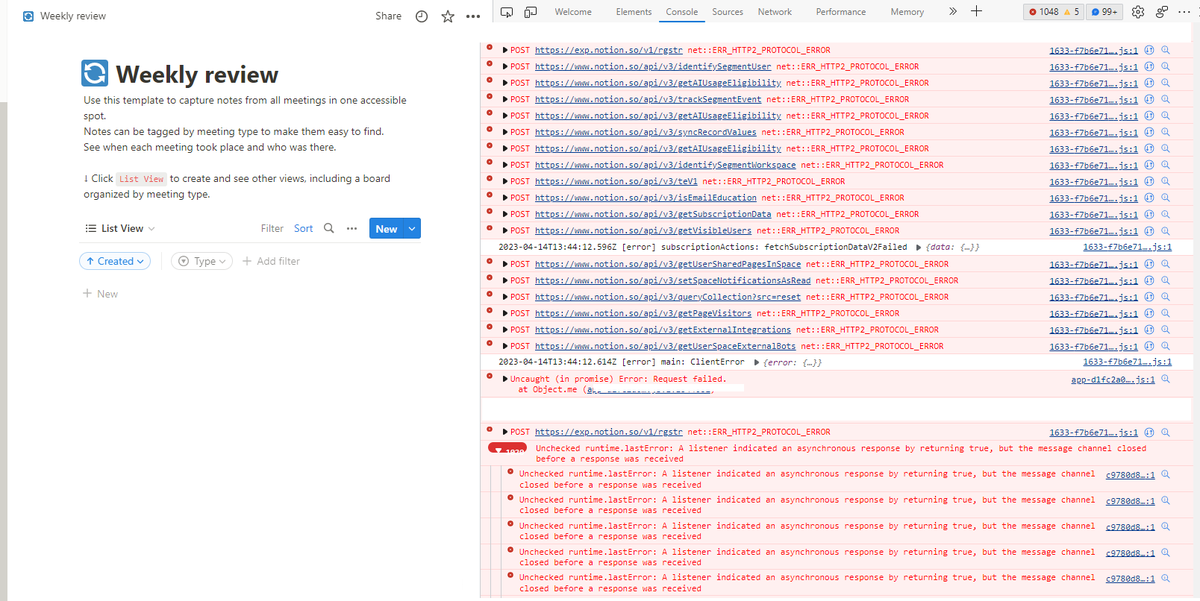
Task: Expand the Uncaught (in promise) error
Action: 505,380
